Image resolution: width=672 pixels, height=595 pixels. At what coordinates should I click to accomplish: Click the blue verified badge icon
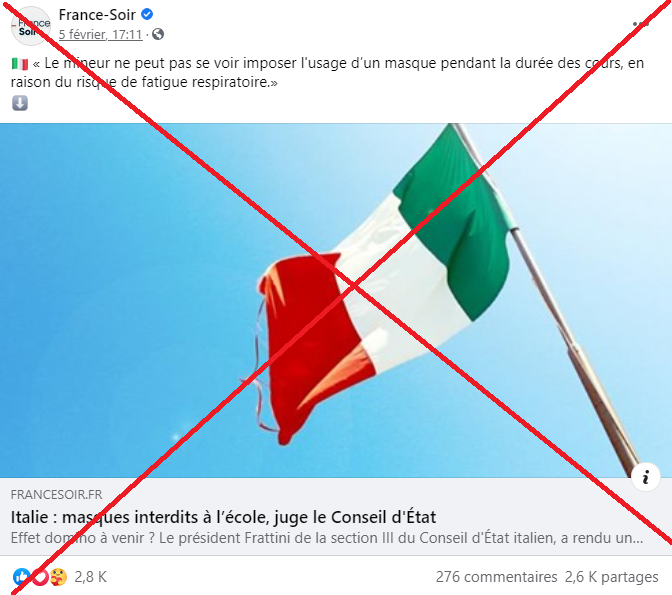tap(147, 15)
